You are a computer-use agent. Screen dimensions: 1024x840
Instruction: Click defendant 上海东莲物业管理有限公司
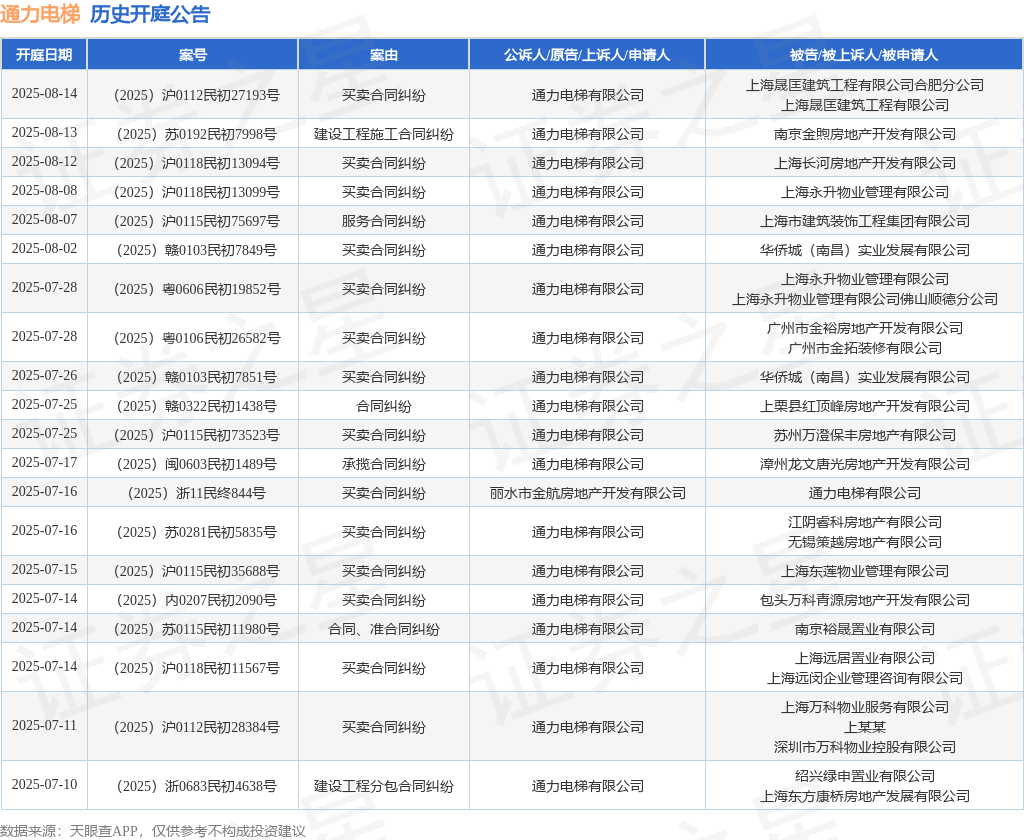click(x=865, y=572)
